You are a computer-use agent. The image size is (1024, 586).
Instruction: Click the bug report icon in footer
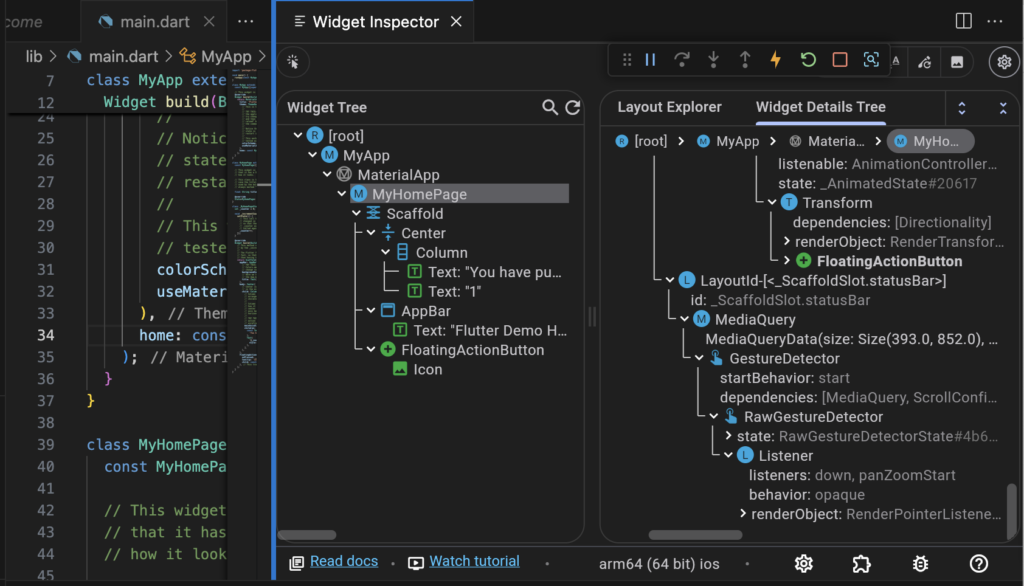[921, 563]
